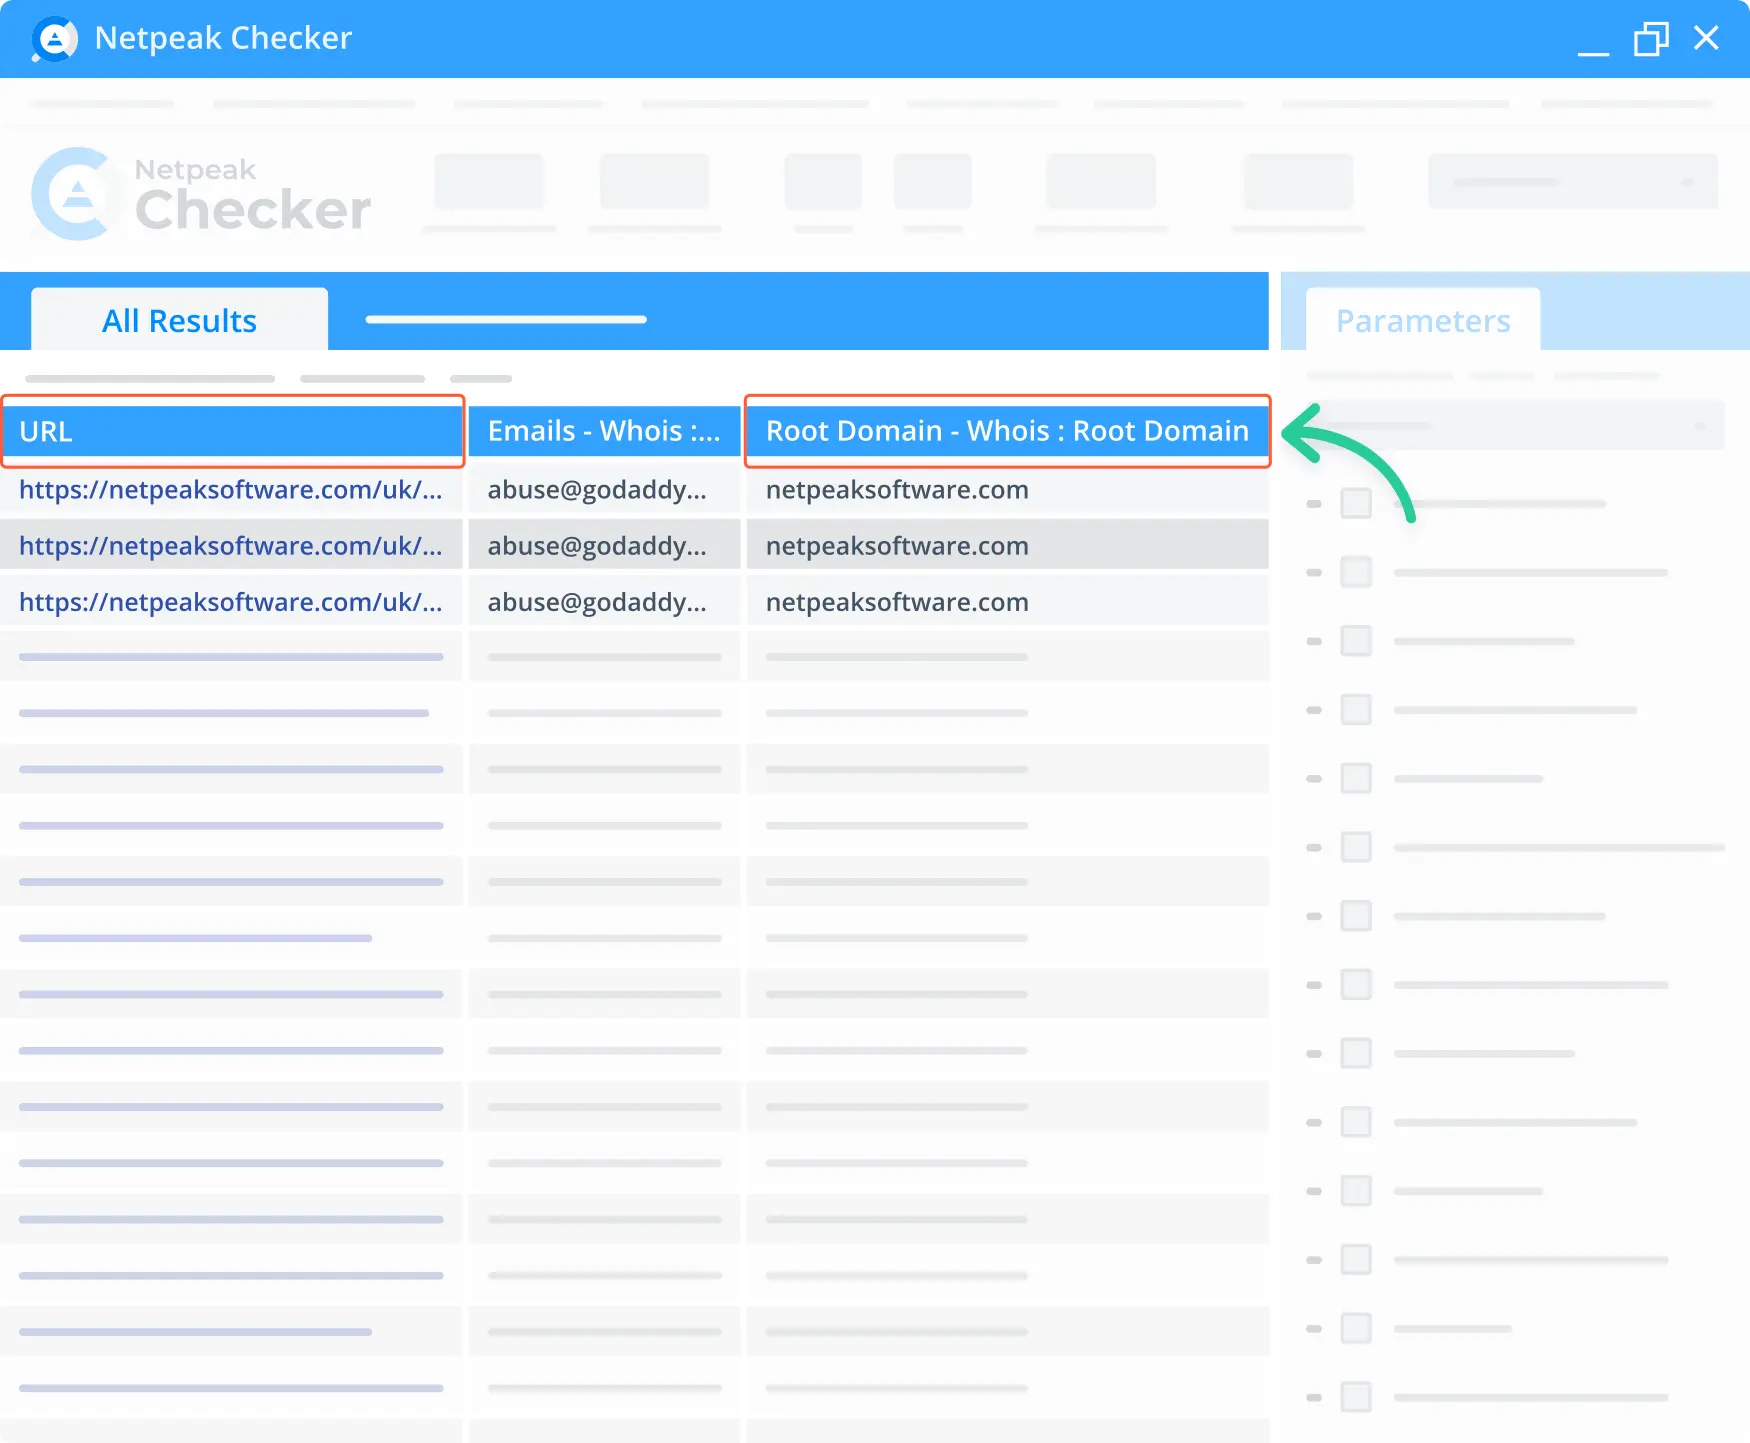Toggle the fifth checkbox in Parameters panel

pyautogui.click(x=1356, y=778)
